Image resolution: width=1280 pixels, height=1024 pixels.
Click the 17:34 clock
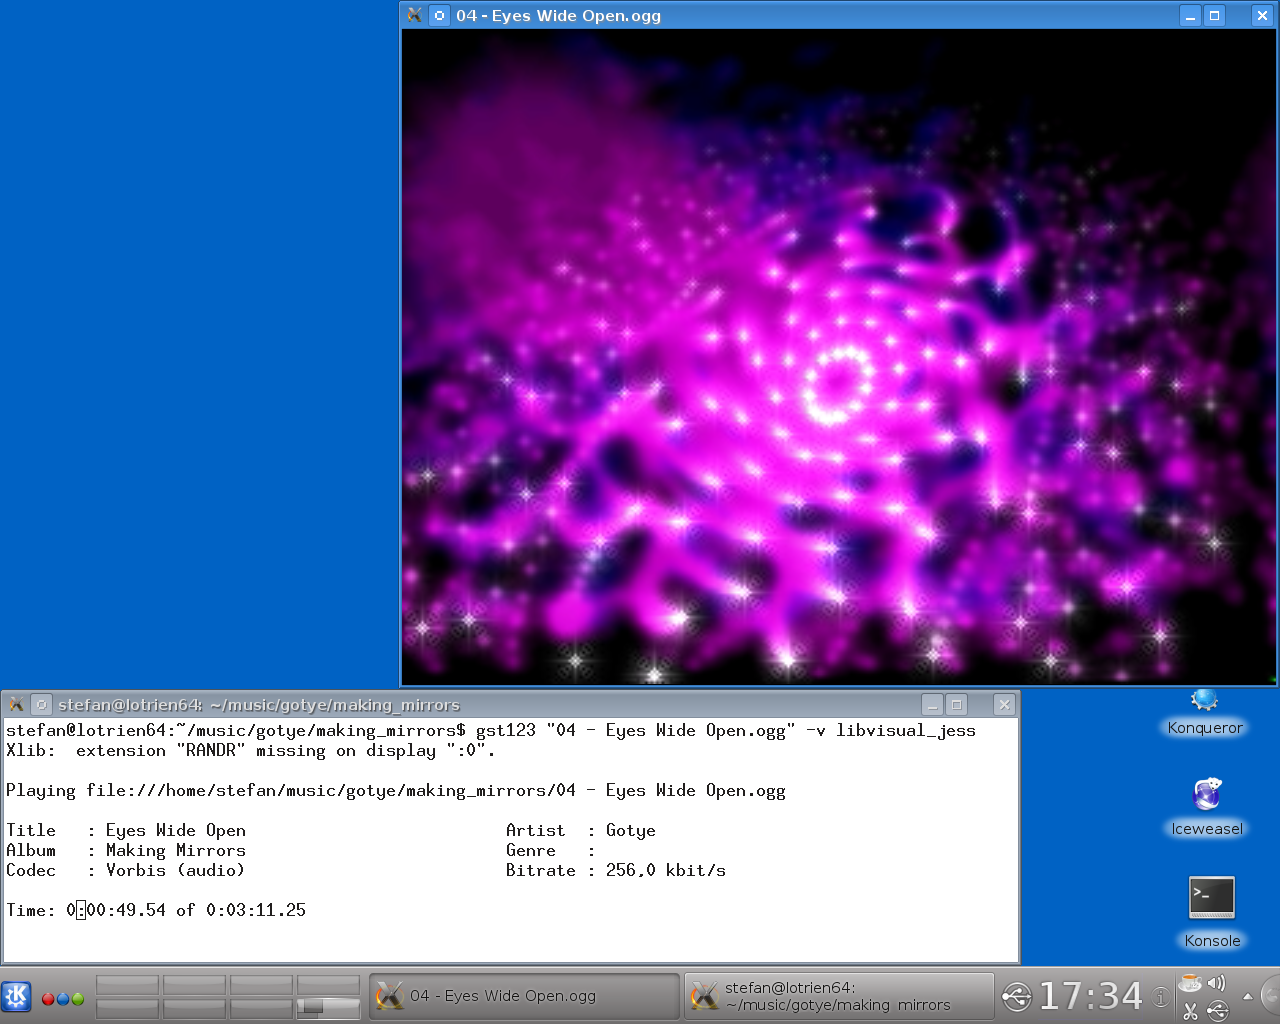[1090, 996]
